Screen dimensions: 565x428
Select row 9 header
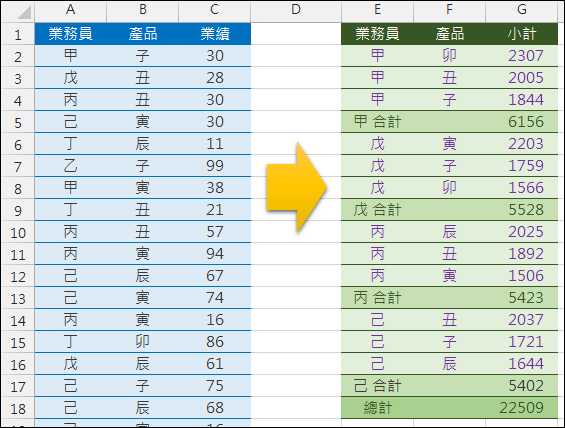coord(18,210)
